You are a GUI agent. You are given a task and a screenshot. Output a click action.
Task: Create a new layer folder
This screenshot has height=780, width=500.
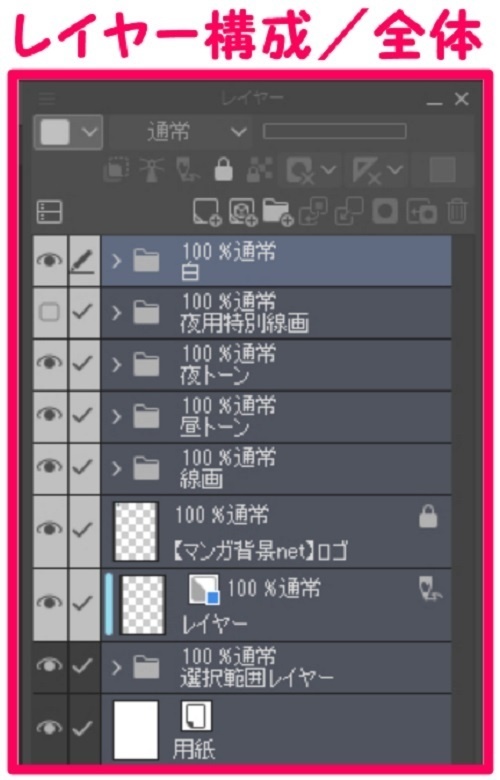pyautogui.click(x=278, y=212)
